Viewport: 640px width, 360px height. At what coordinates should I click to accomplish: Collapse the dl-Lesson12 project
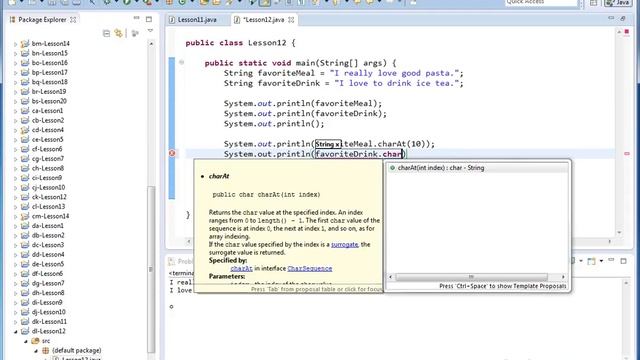click(16, 331)
